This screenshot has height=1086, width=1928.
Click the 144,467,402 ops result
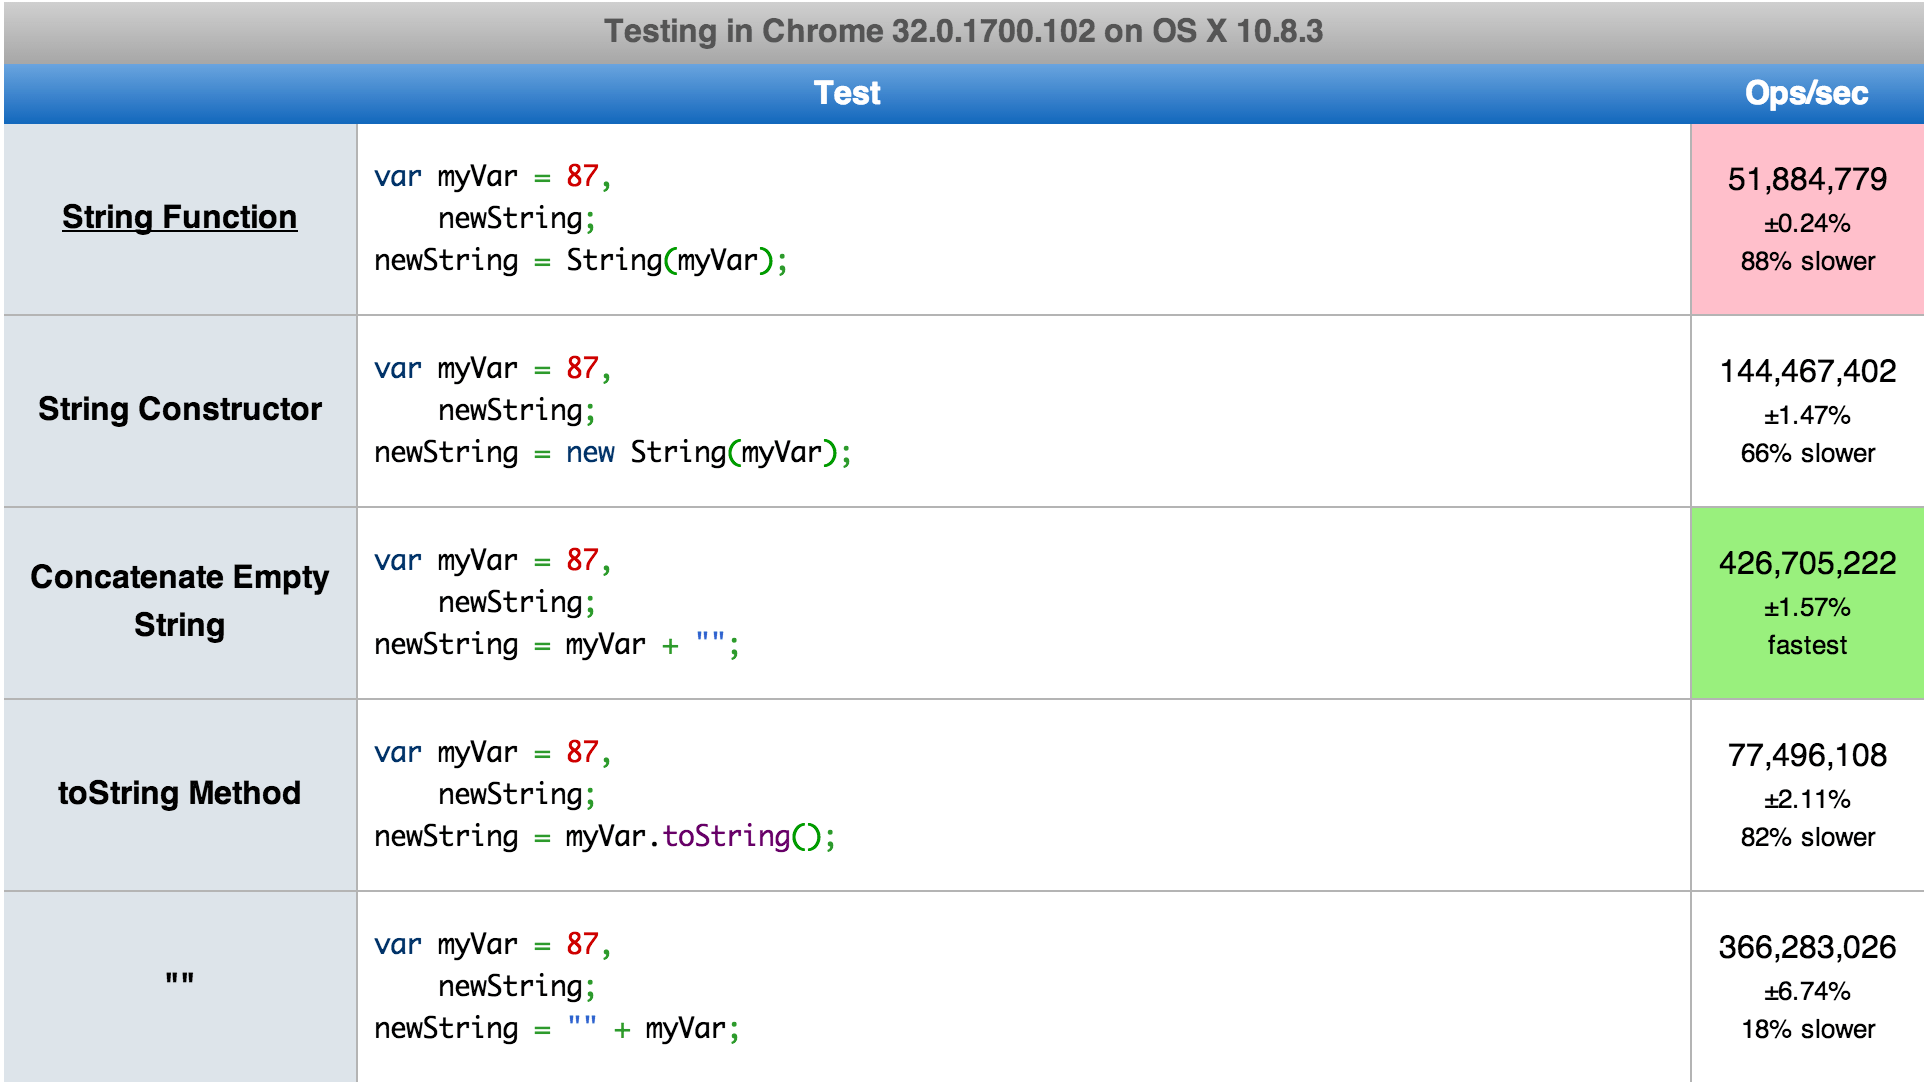click(x=1806, y=372)
